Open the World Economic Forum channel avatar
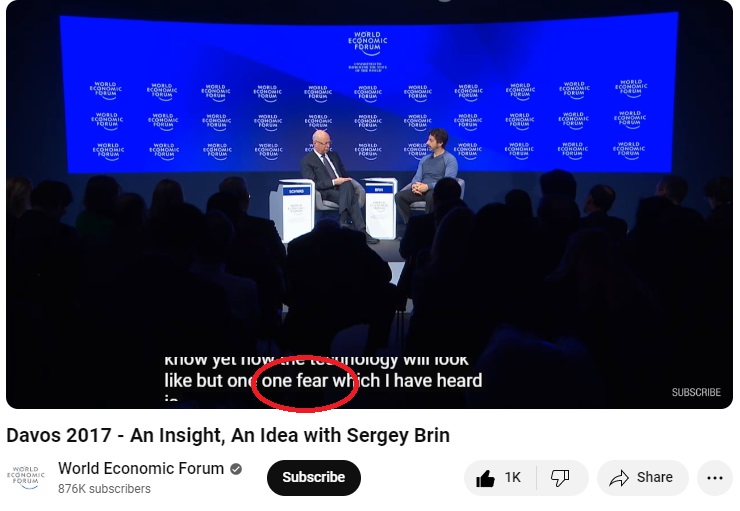The width and height of the screenshot is (740, 511). (26, 477)
